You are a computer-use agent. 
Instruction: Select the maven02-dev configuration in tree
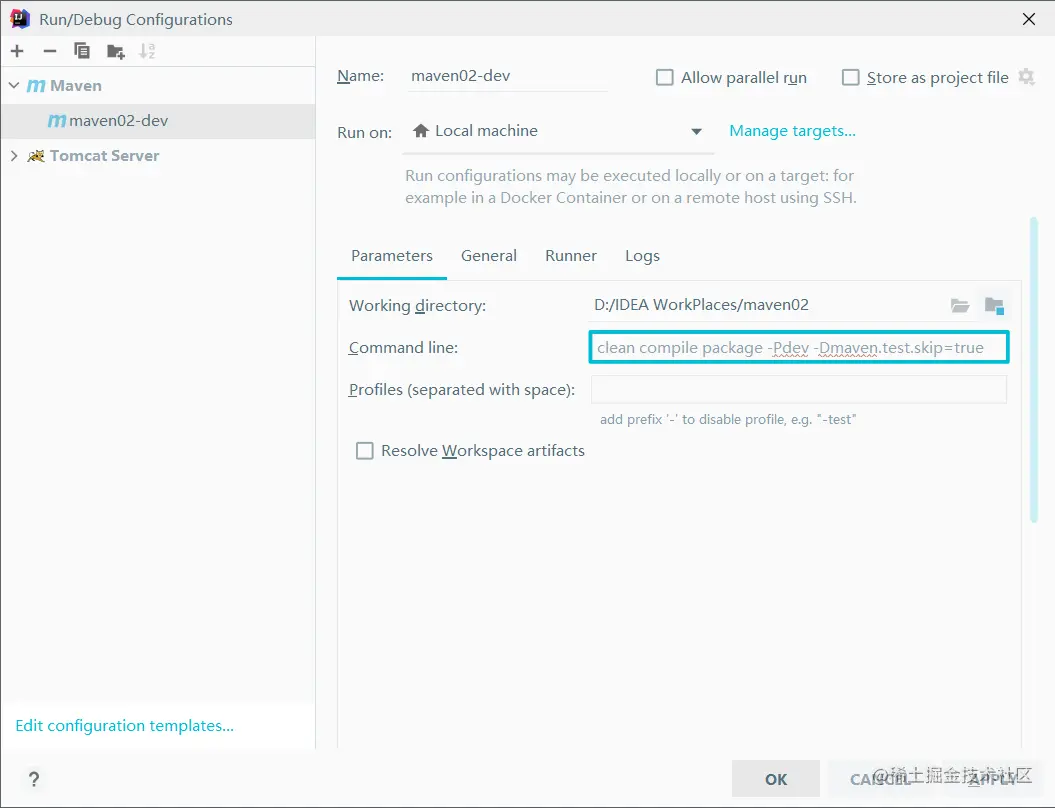pos(158,121)
